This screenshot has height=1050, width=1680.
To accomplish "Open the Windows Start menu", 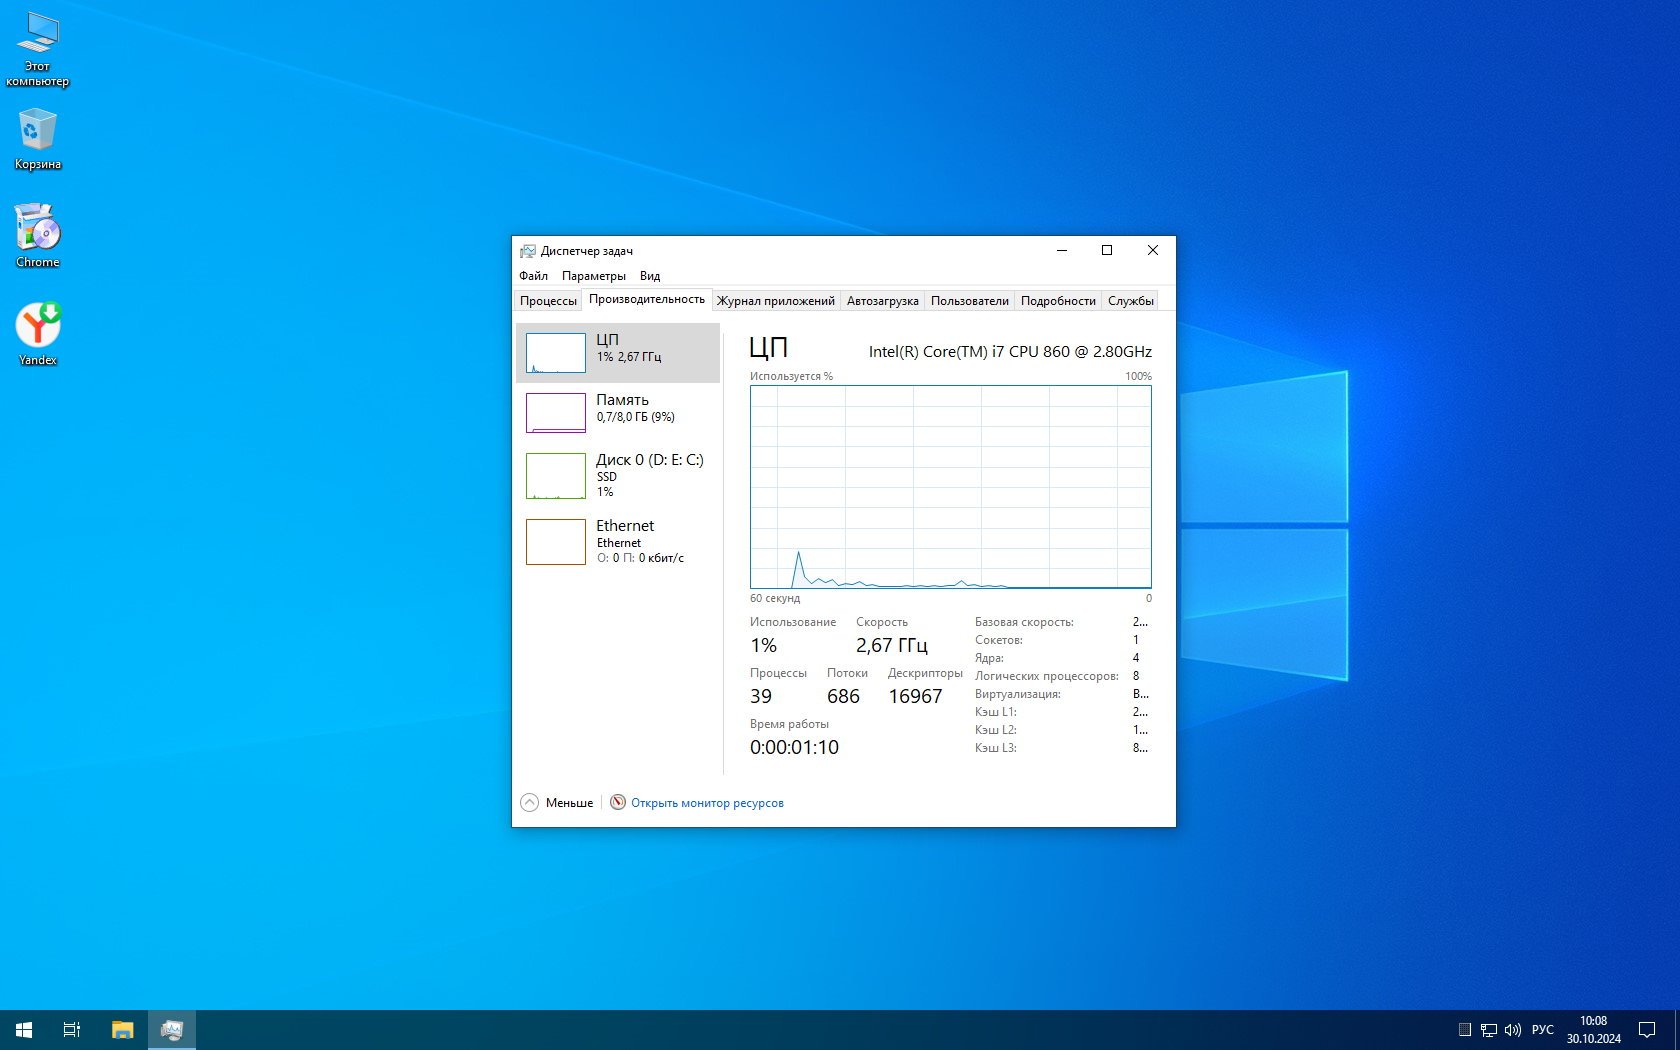I will point(24,1030).
